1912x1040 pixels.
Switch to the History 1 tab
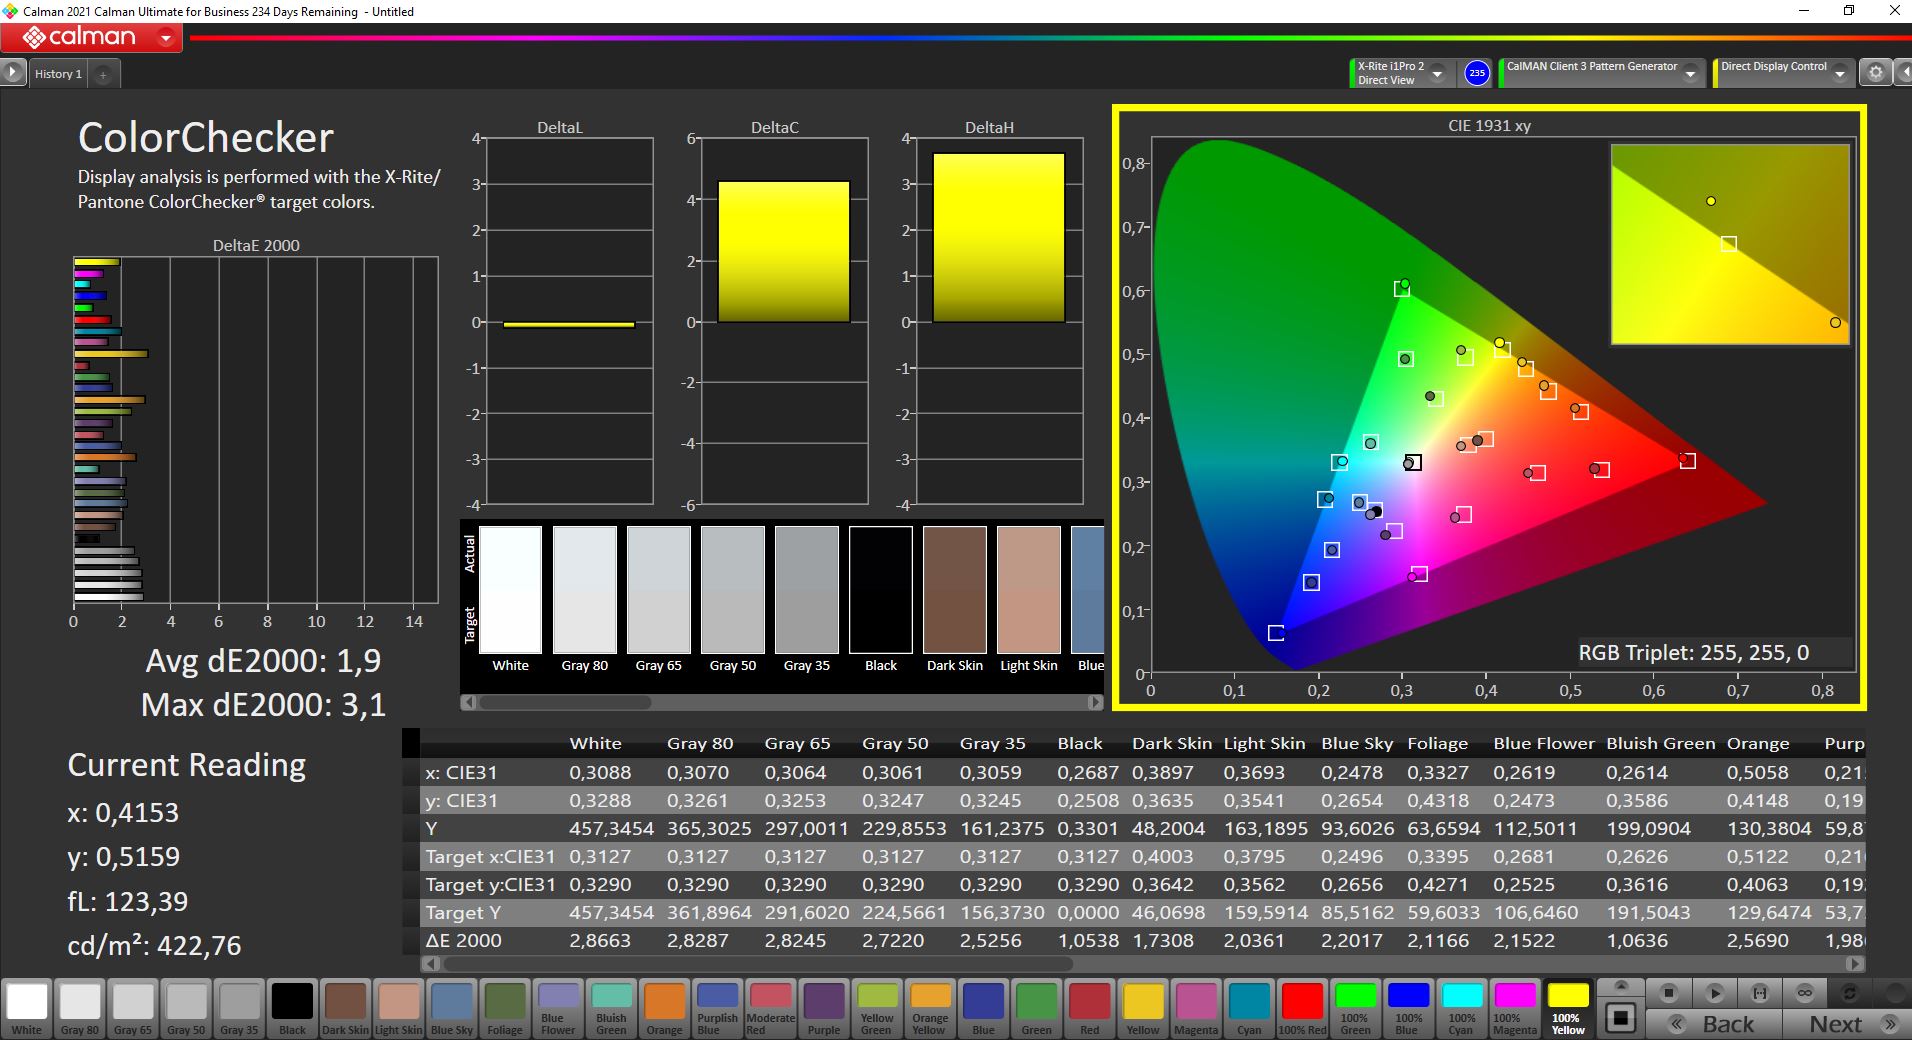pos(58,74)
